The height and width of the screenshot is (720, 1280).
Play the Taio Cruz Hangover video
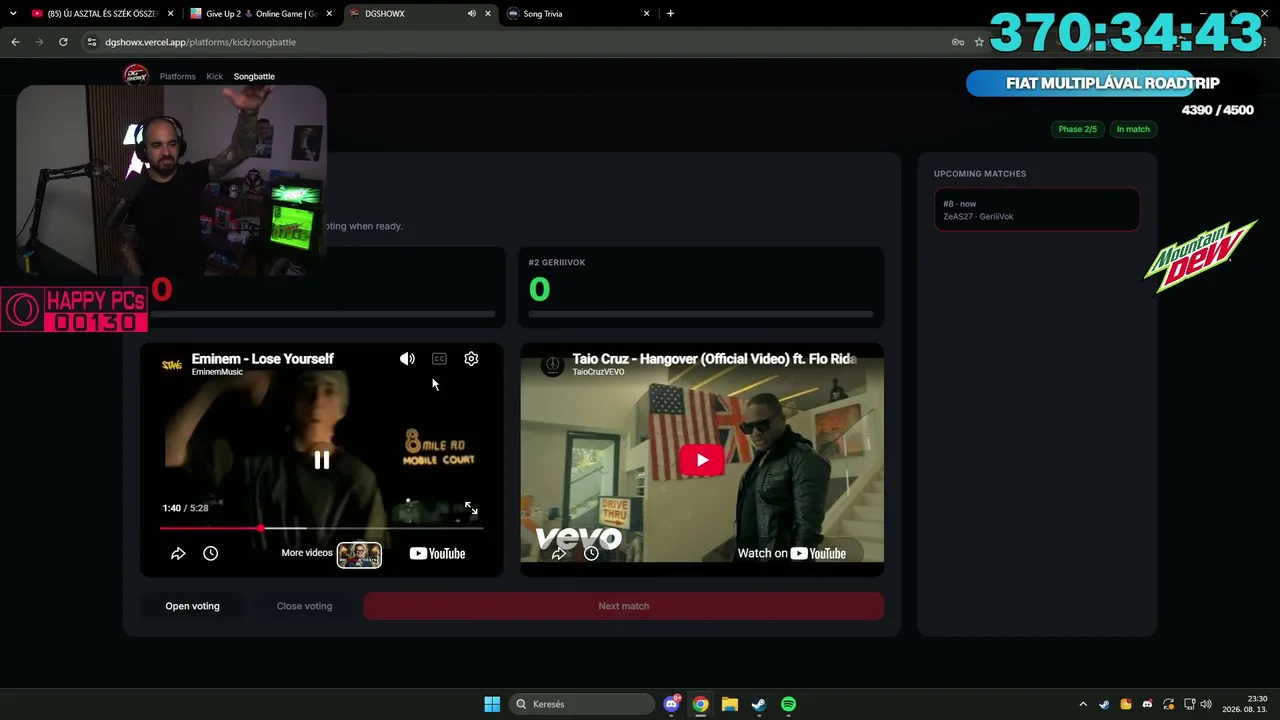[702, 460]
